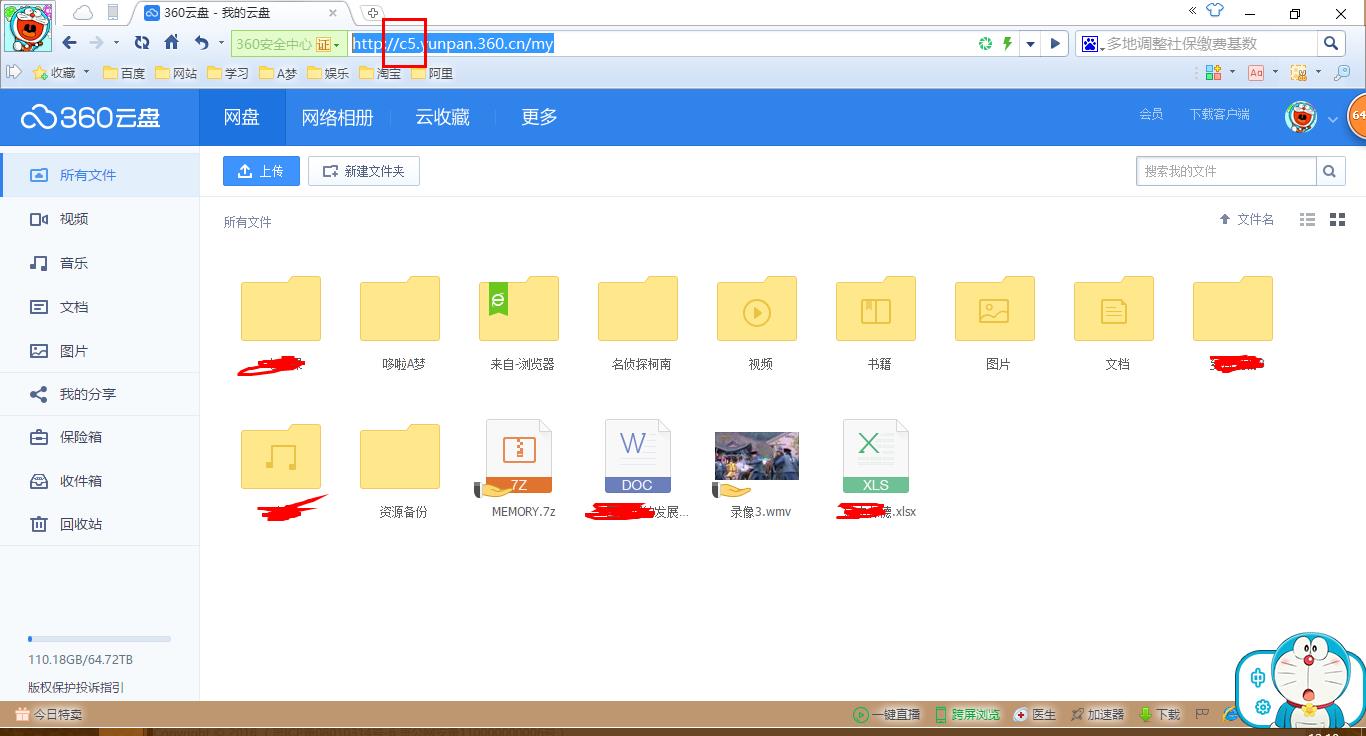Switch to the 网络相册 tab

point(337,117)
